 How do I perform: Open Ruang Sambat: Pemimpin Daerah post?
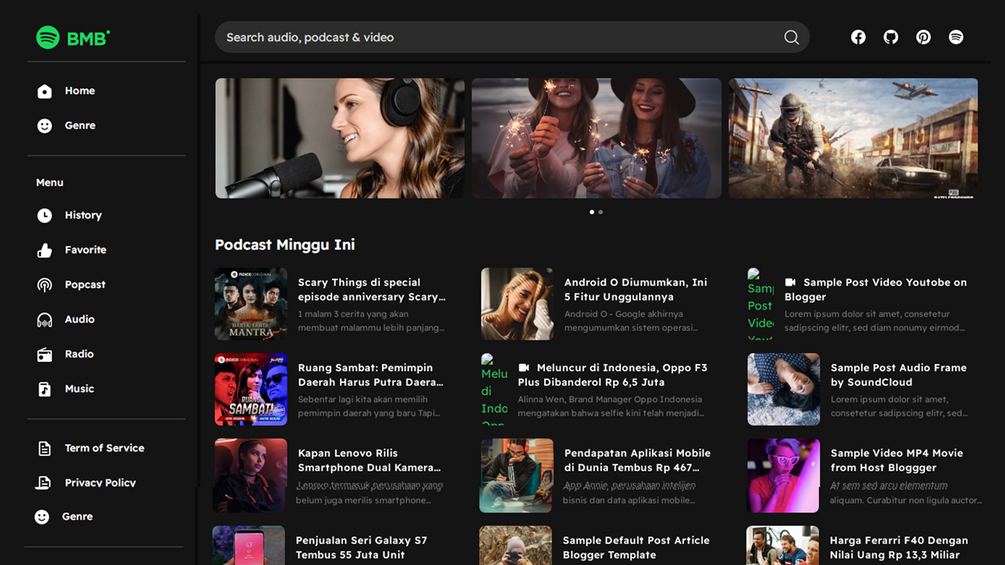pos(370,375)
